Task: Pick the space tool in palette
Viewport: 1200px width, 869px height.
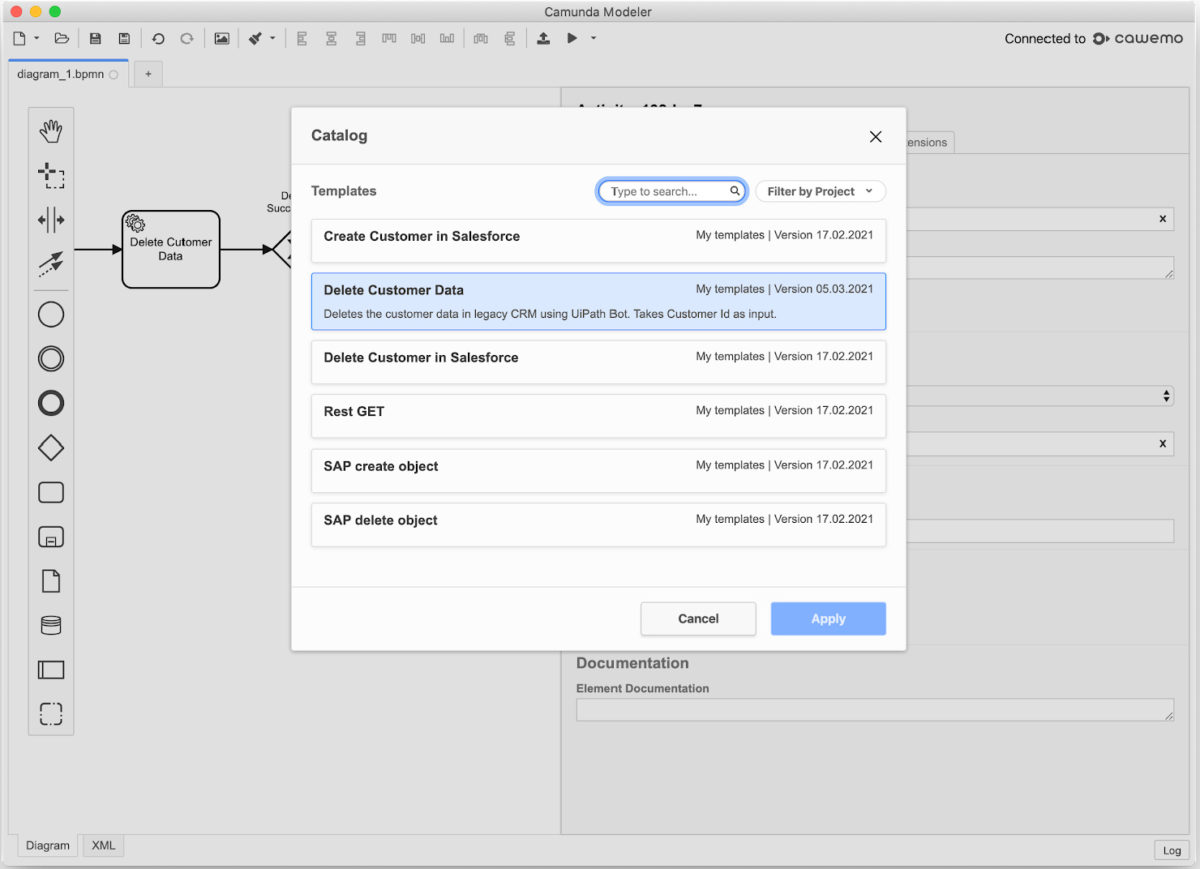Action: (51, 220)
